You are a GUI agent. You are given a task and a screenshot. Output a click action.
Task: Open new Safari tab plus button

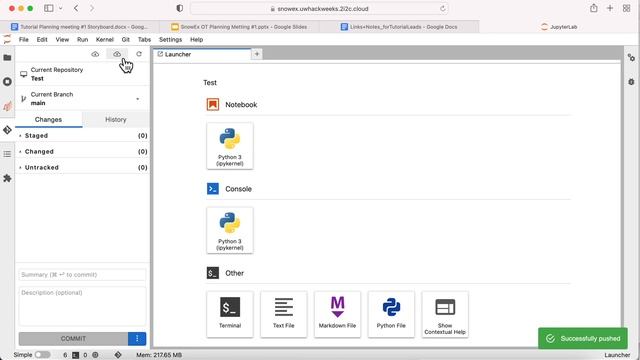[610, 8]
